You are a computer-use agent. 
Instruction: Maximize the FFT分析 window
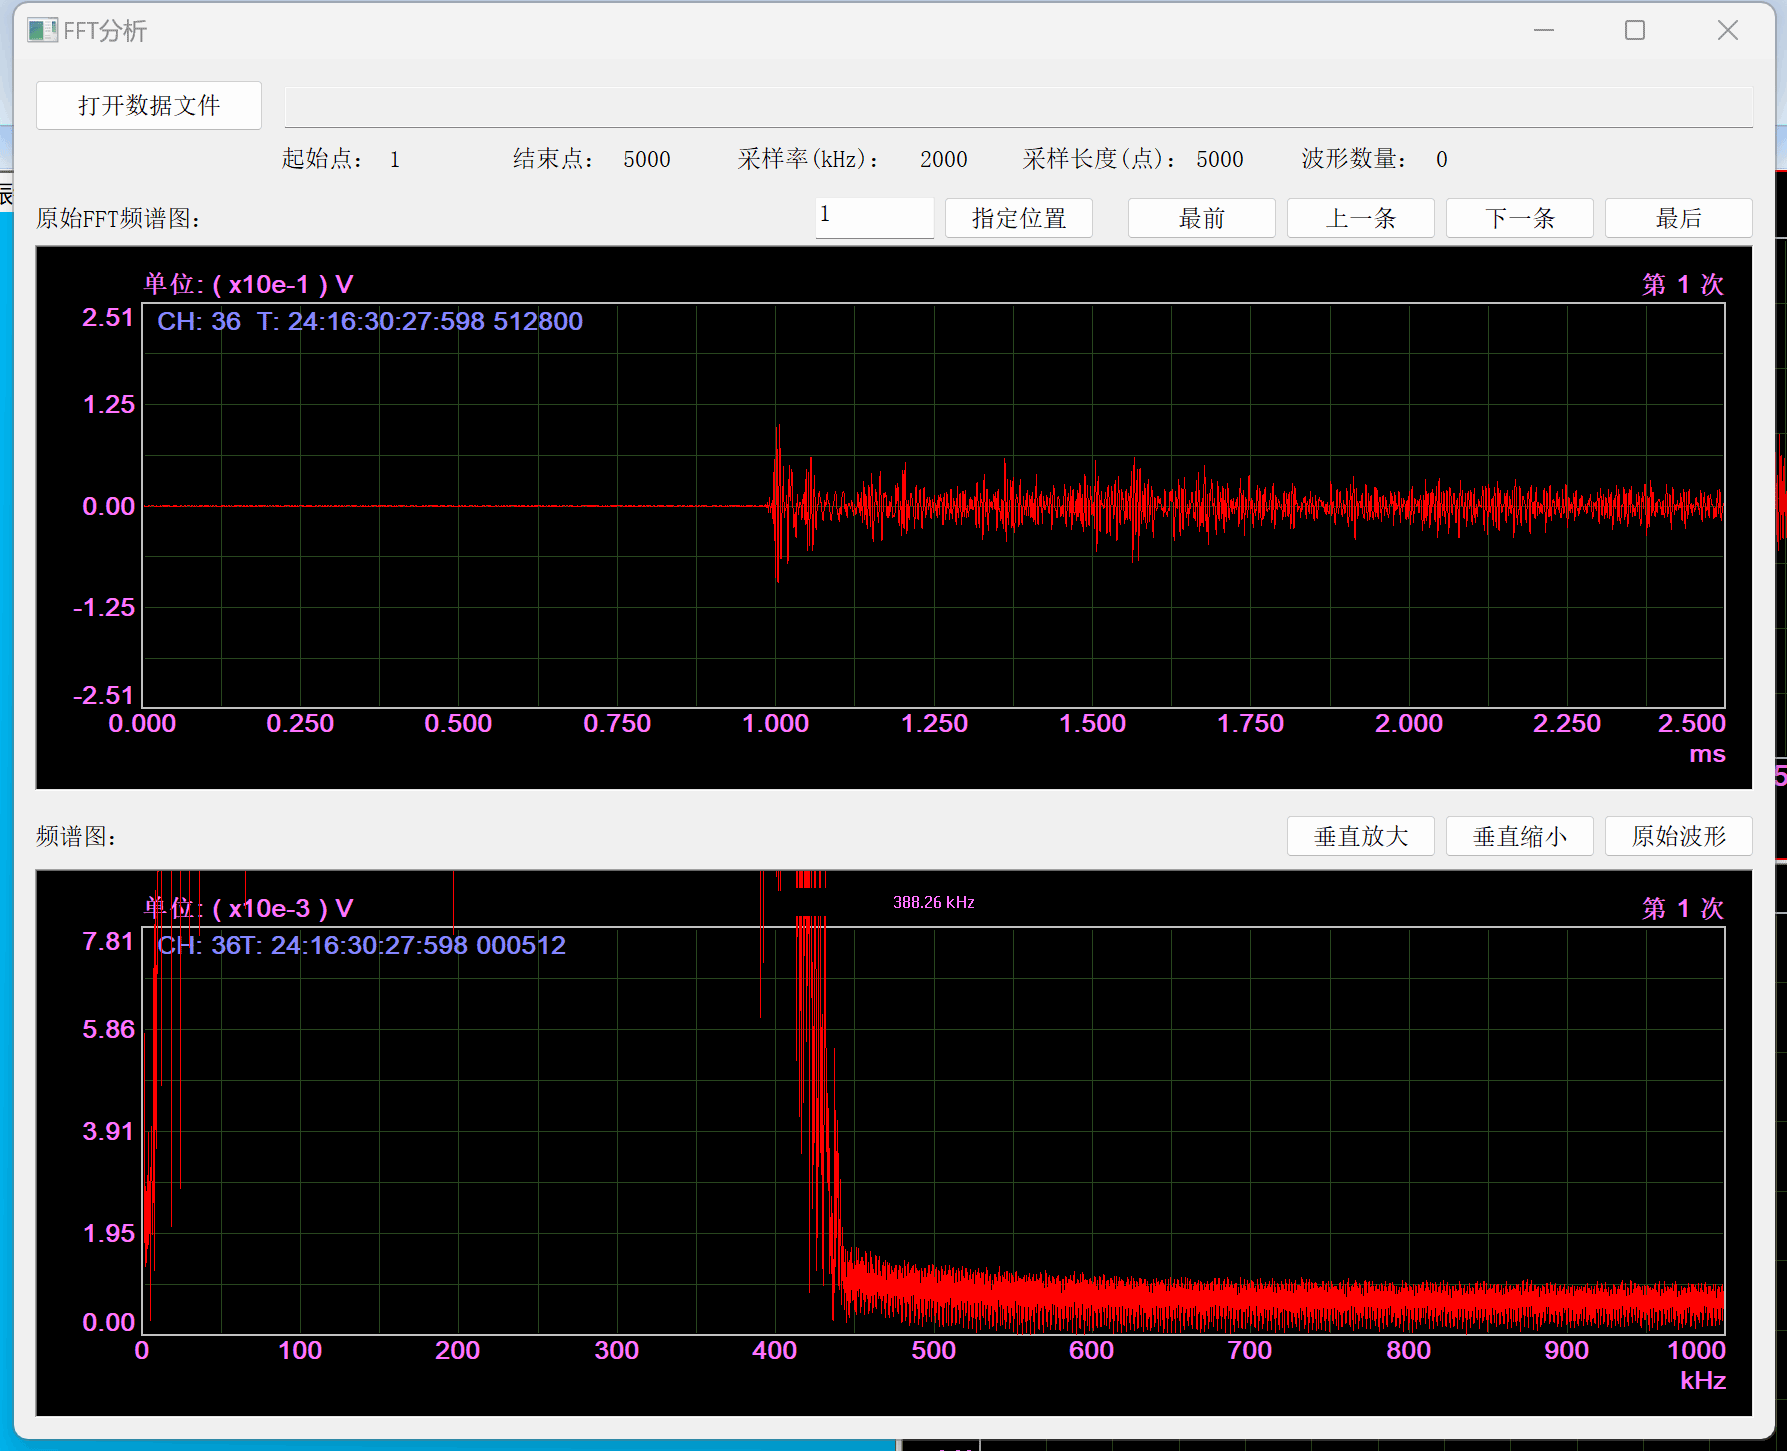1635,30
